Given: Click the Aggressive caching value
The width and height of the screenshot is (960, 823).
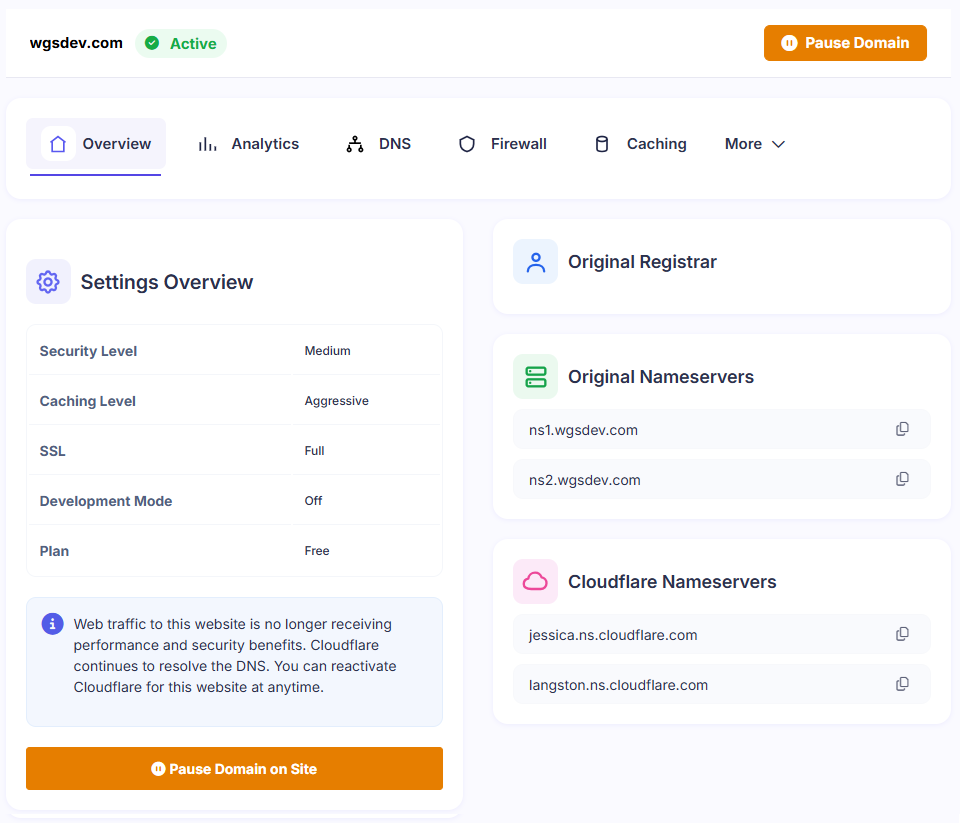Looking at the screenshot, I should 337,401.
